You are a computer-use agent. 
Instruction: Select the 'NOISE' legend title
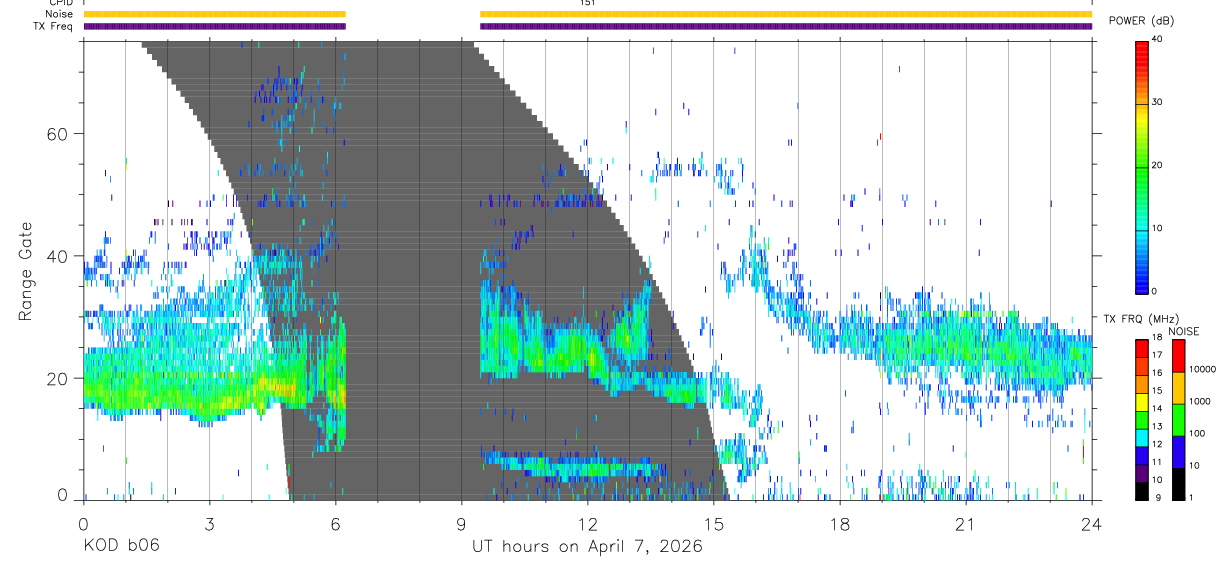coord(1186,331)
